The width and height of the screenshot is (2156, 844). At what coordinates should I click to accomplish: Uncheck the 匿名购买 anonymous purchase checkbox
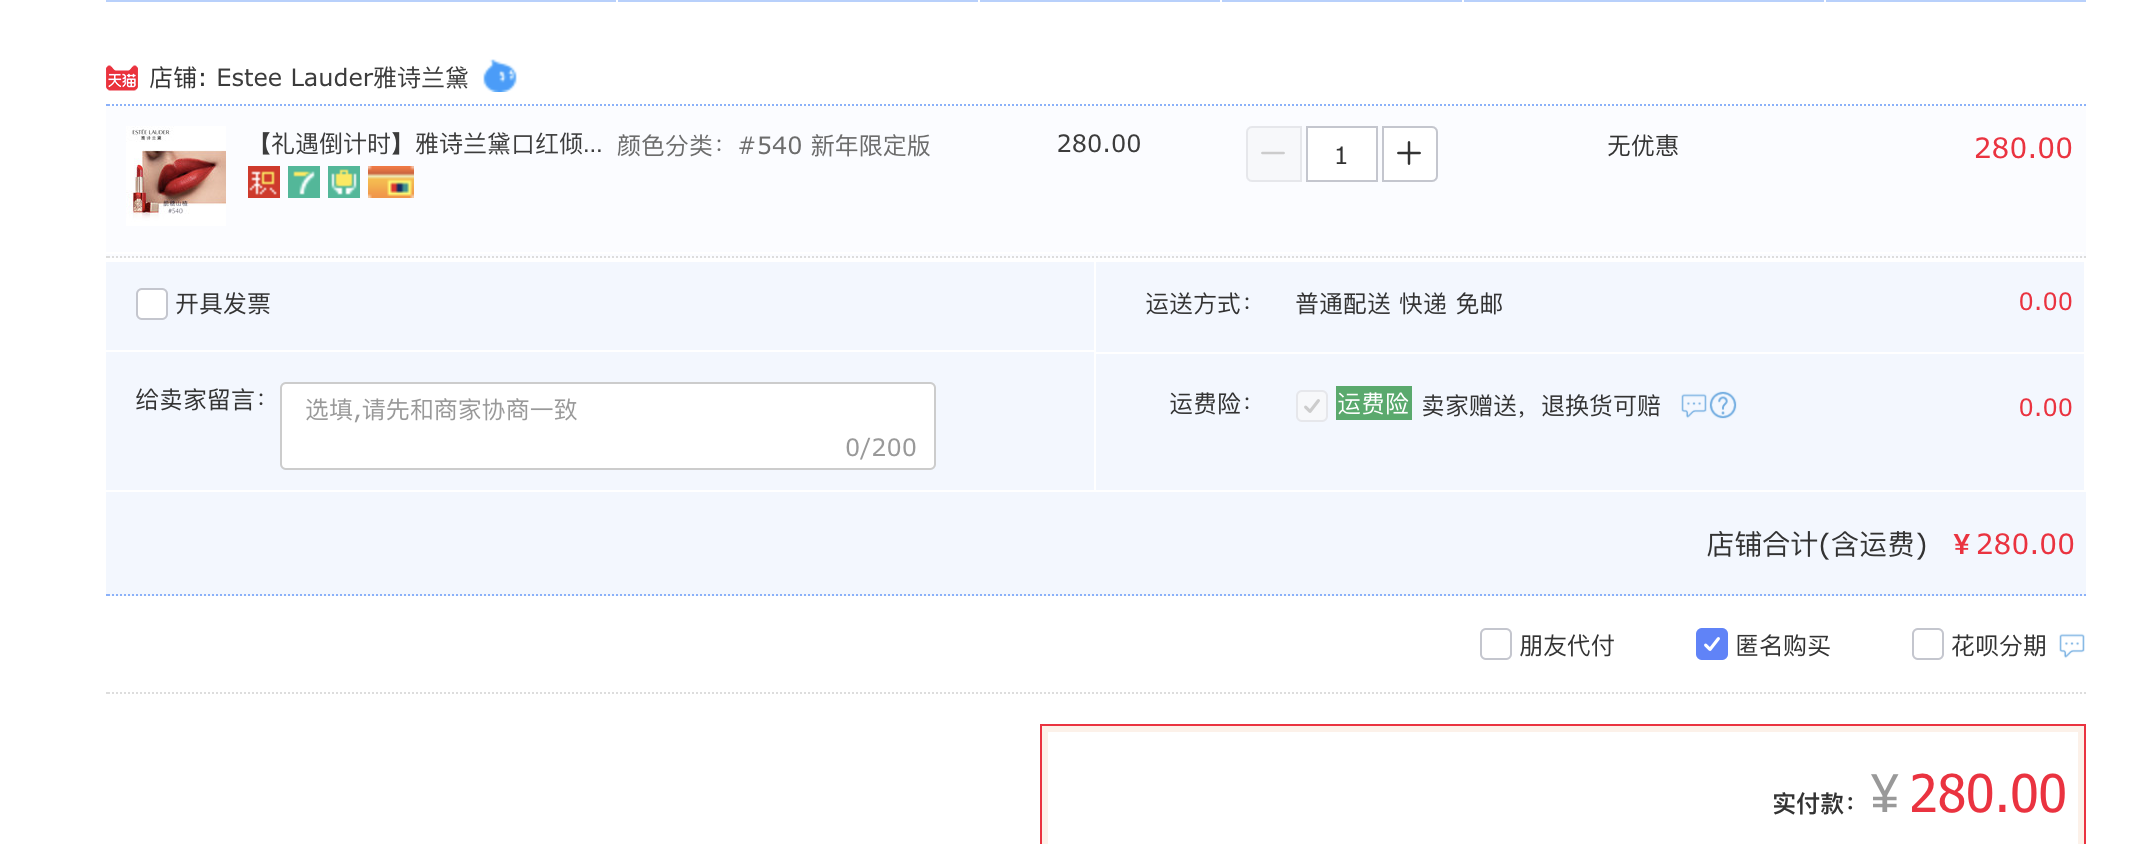coord(1712,644)
